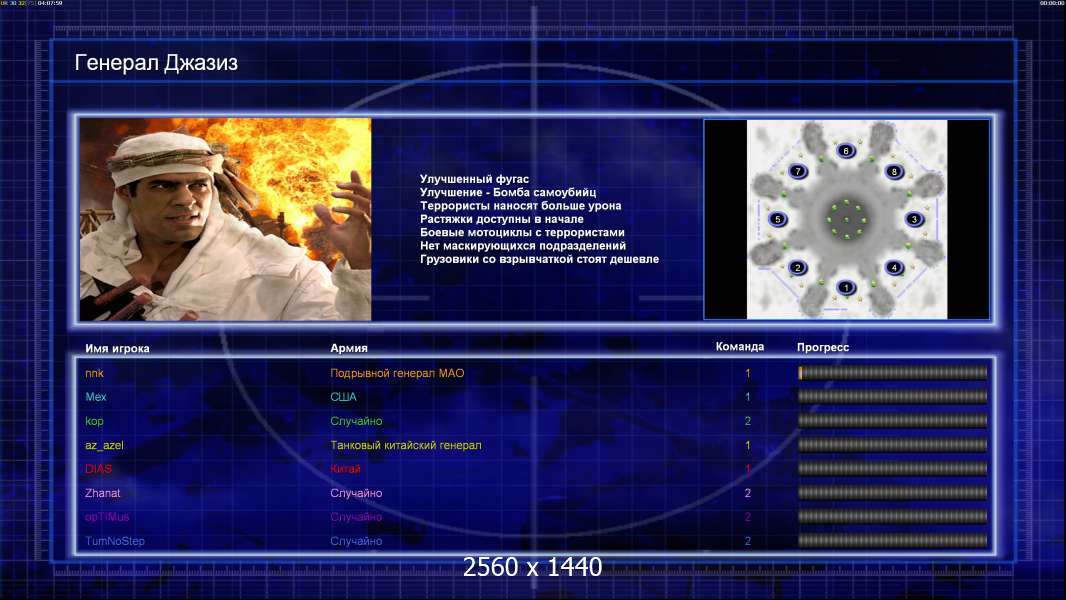Choose start position 7 map marker
The height and width of the screenshot is (600, 1066).
click(797, 171)
